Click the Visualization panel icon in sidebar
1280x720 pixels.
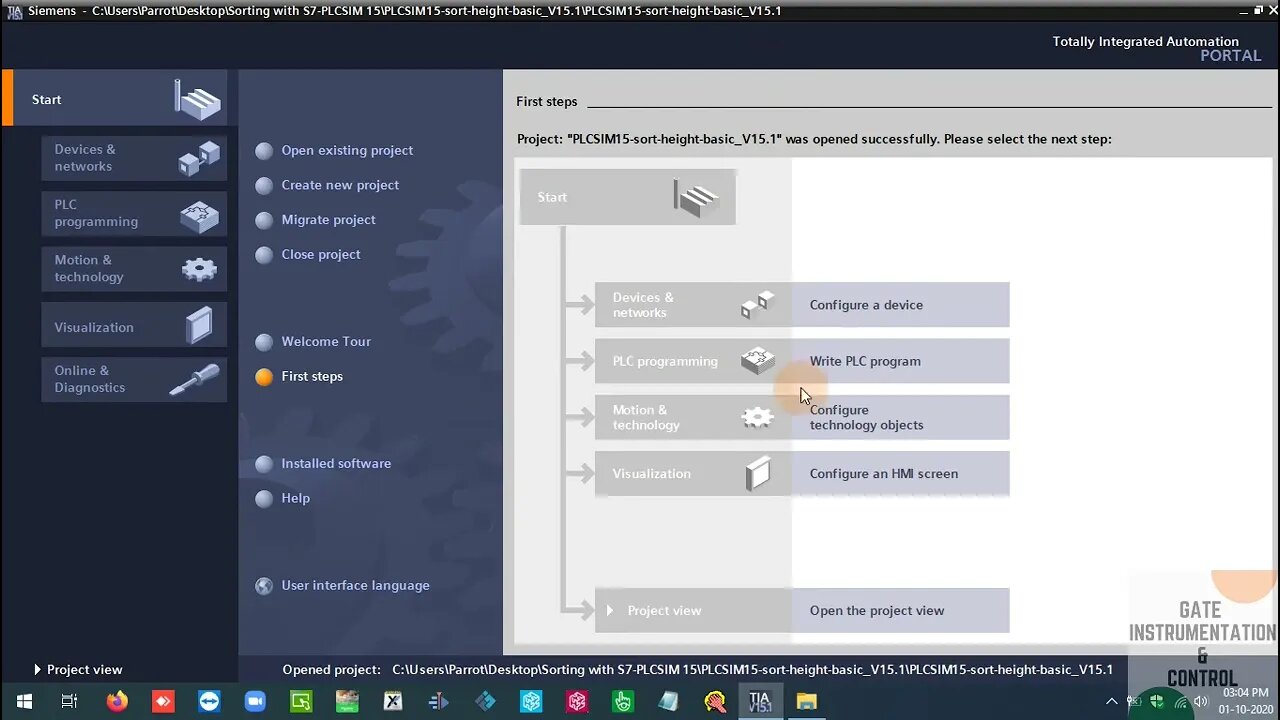199,326
